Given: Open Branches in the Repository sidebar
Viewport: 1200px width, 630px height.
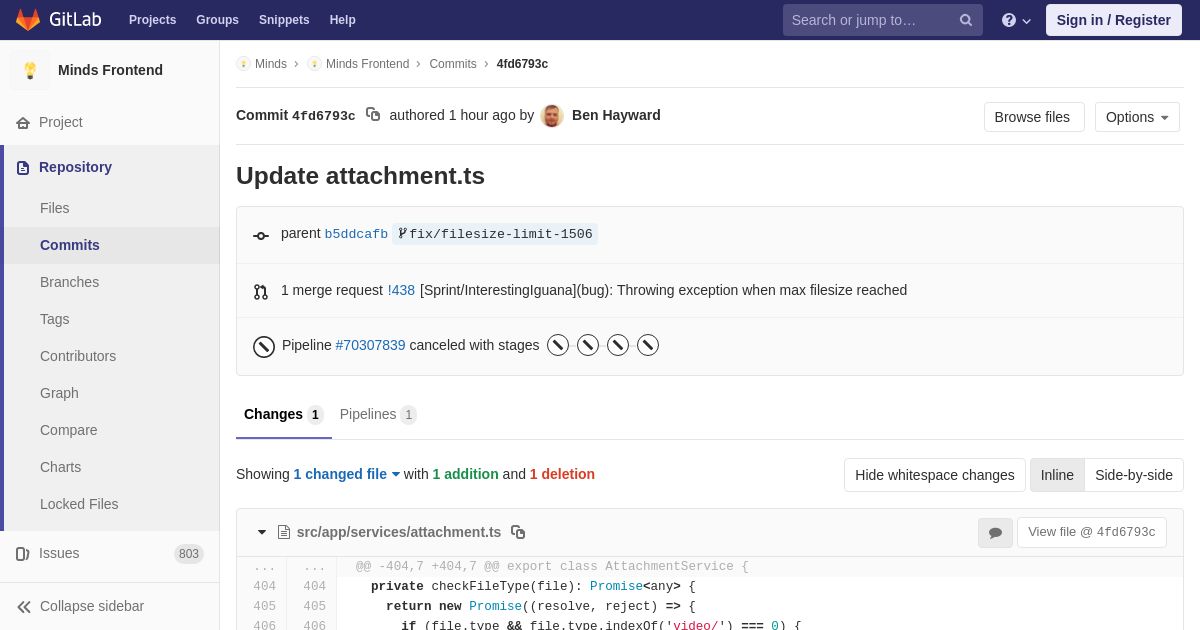Looking at the screenshot, I should click(x=70, y=282).
